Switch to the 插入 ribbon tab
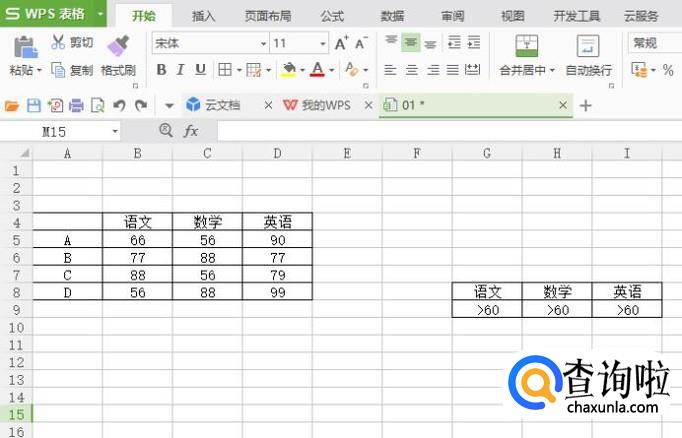 pos(204,17)
